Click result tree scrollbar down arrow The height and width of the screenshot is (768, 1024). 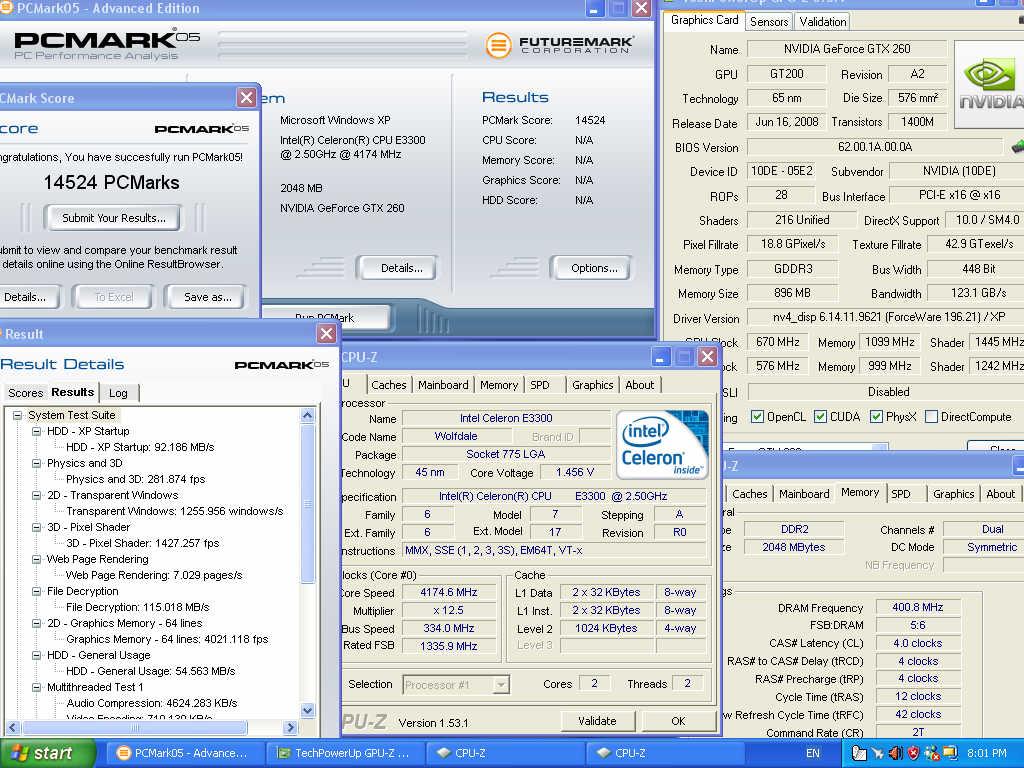point(308,710)
